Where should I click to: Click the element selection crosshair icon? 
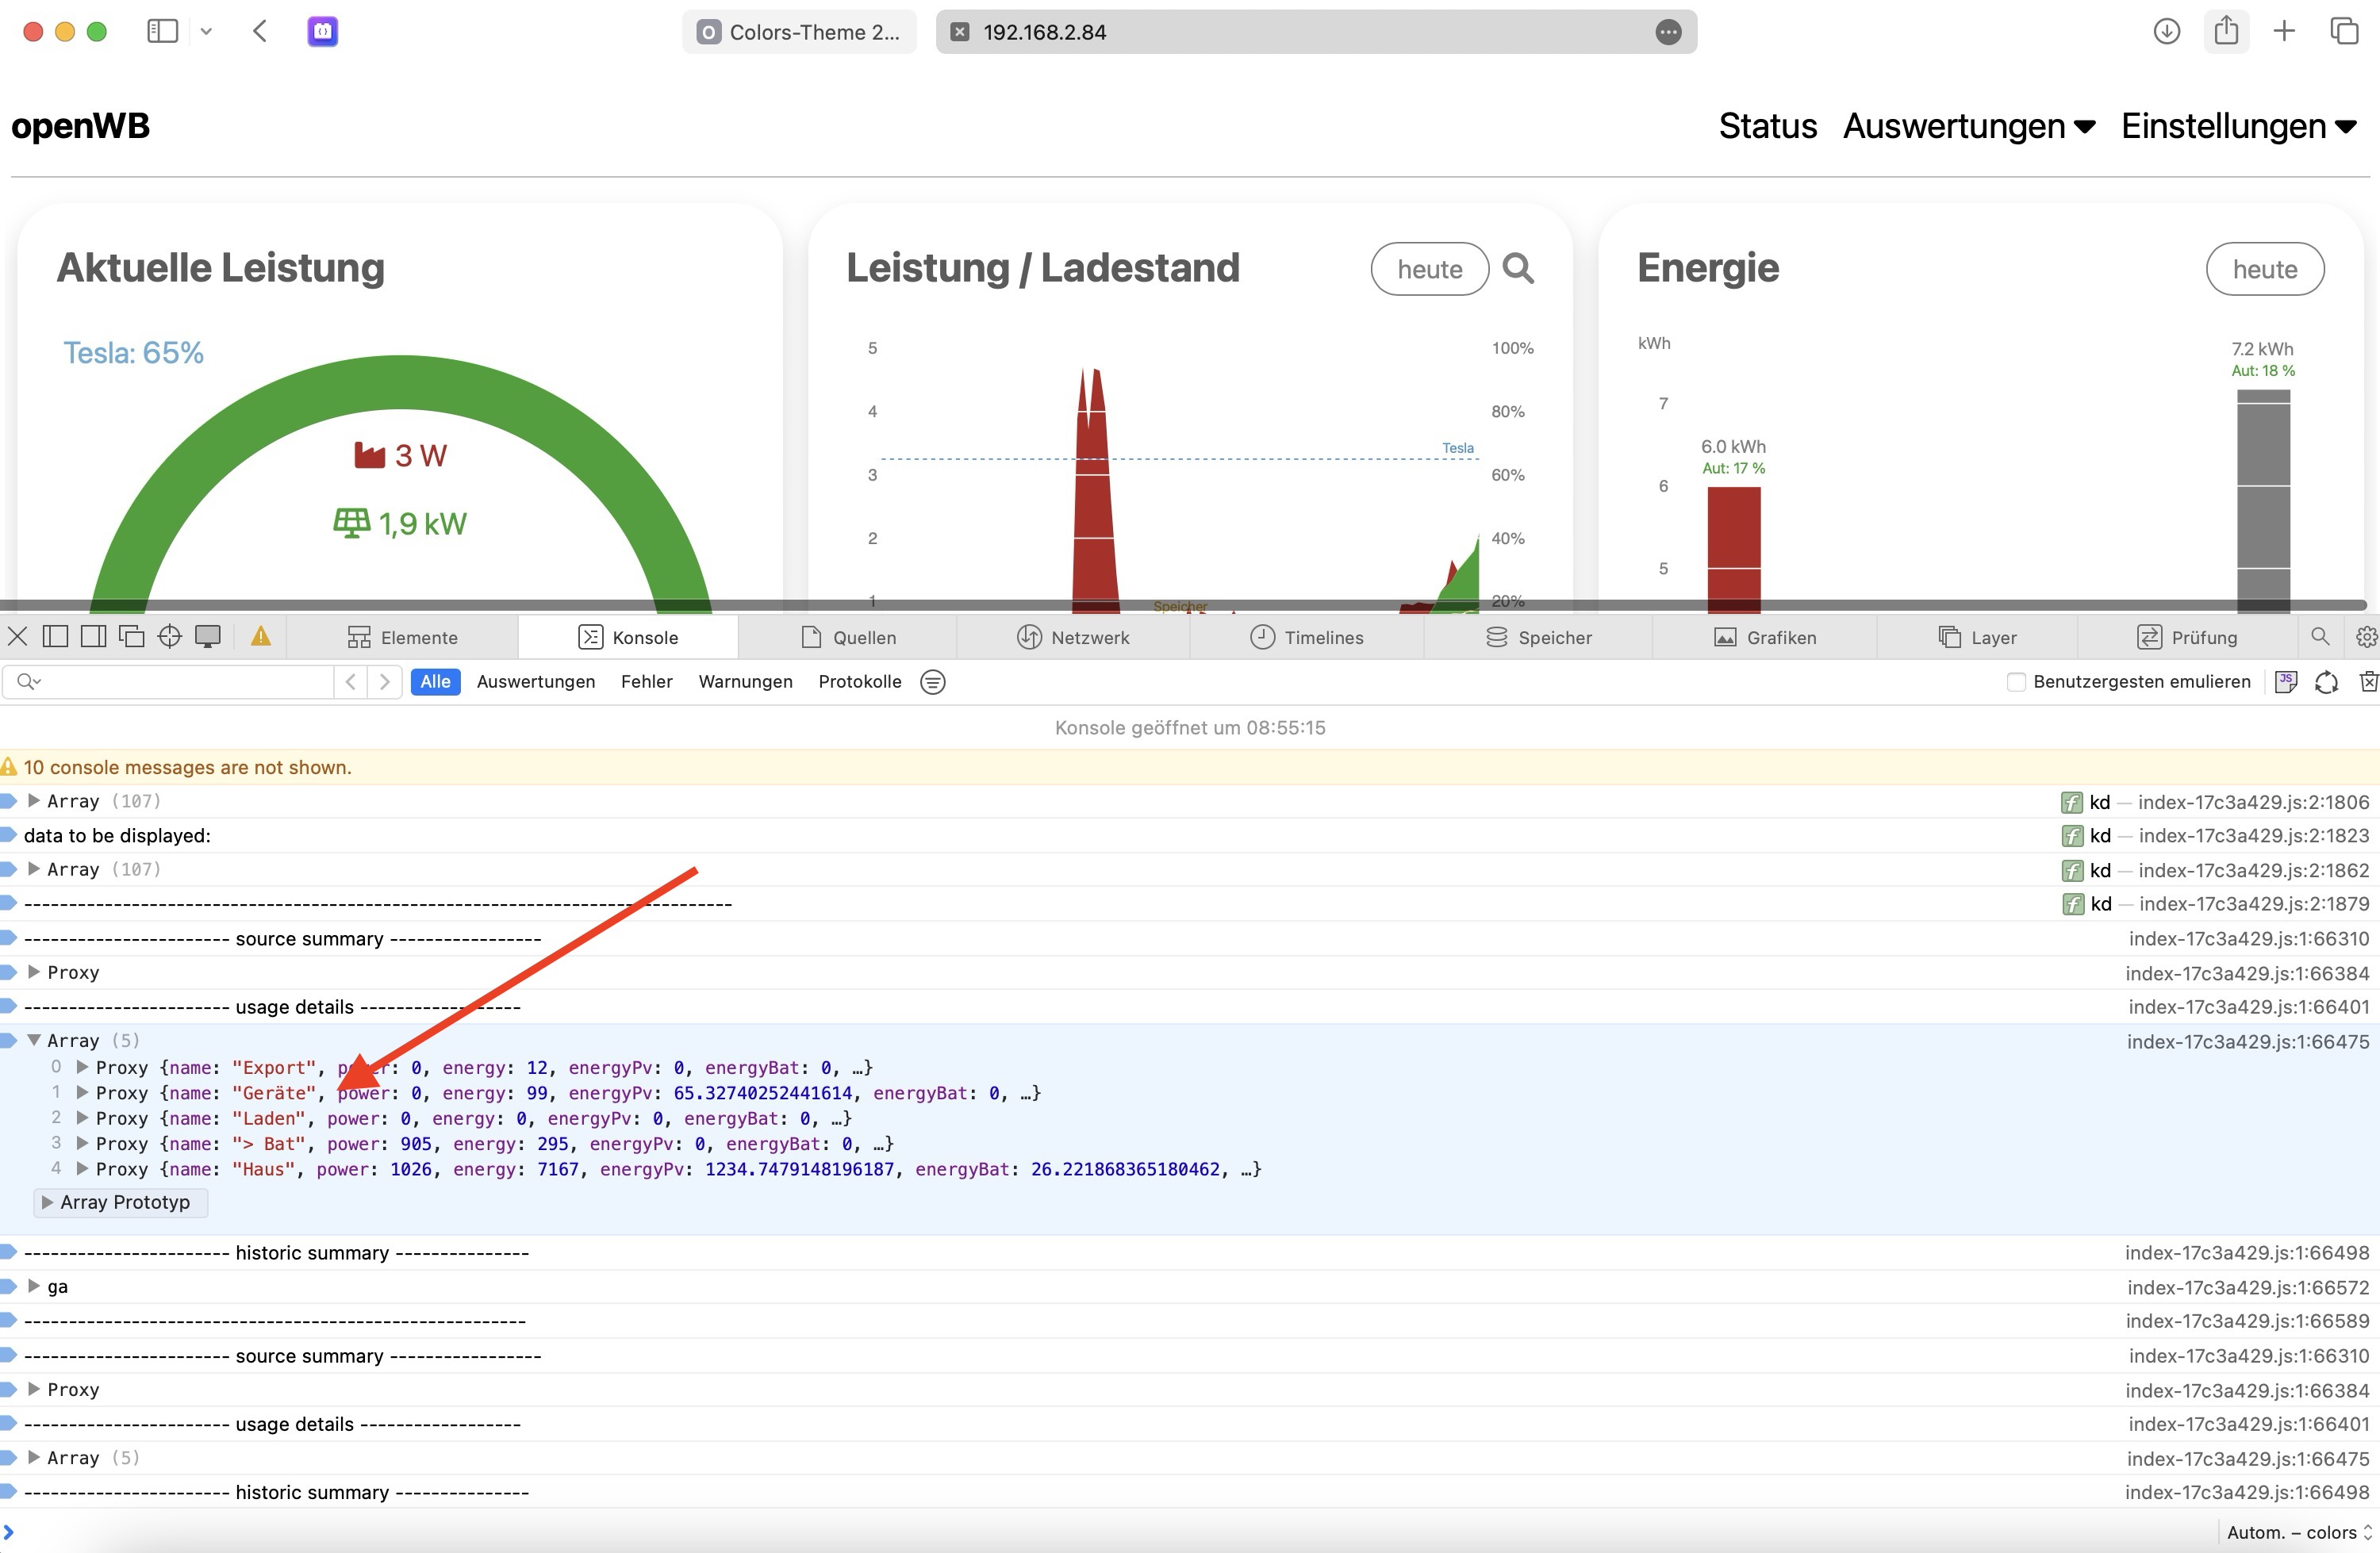pos(169,637)
